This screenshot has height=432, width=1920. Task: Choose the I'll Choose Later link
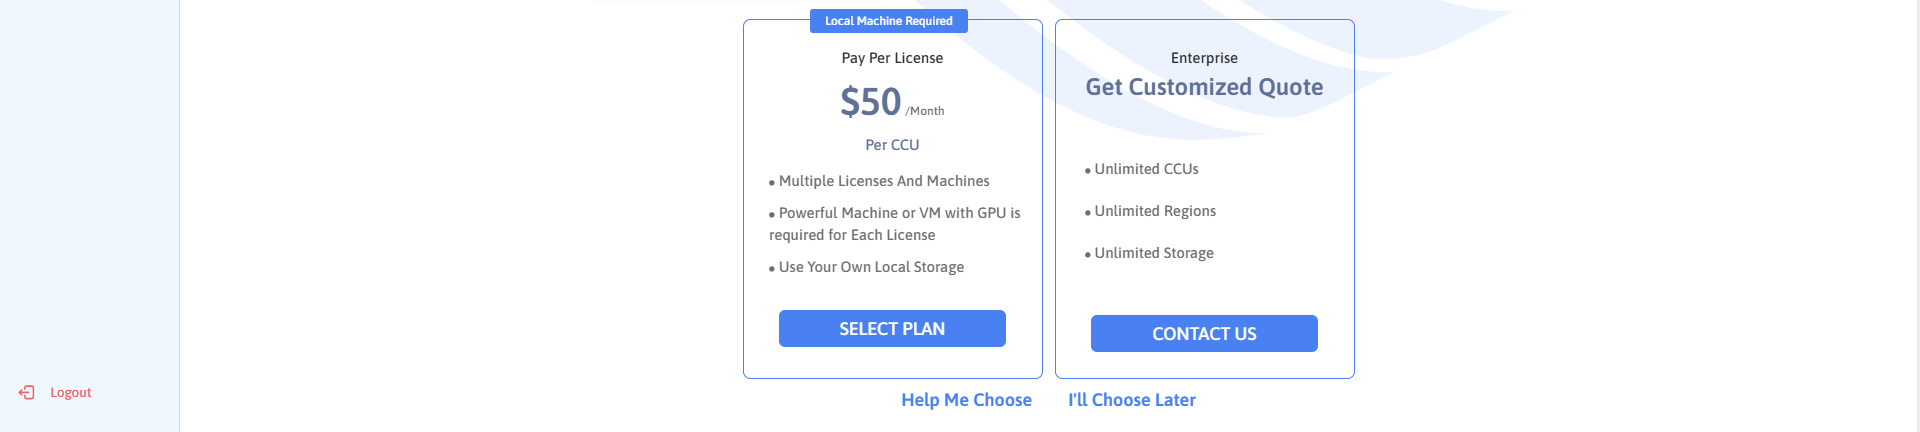click(x=1131, y=400)
